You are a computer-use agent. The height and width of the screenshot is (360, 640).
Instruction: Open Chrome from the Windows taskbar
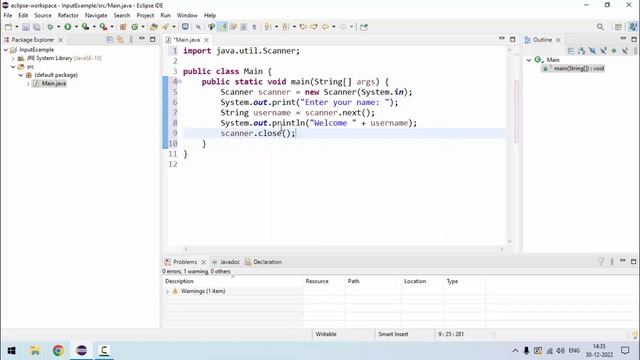(58, 351)
